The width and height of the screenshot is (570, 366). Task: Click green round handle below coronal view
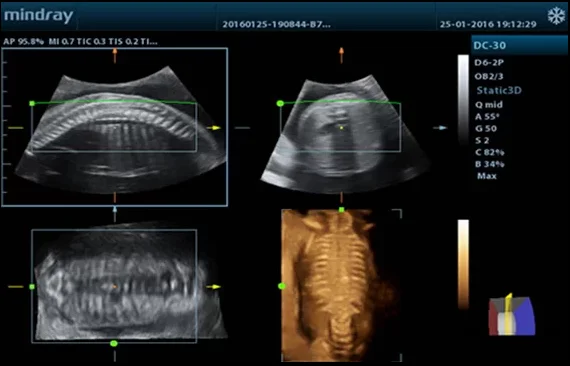(114, 343)
